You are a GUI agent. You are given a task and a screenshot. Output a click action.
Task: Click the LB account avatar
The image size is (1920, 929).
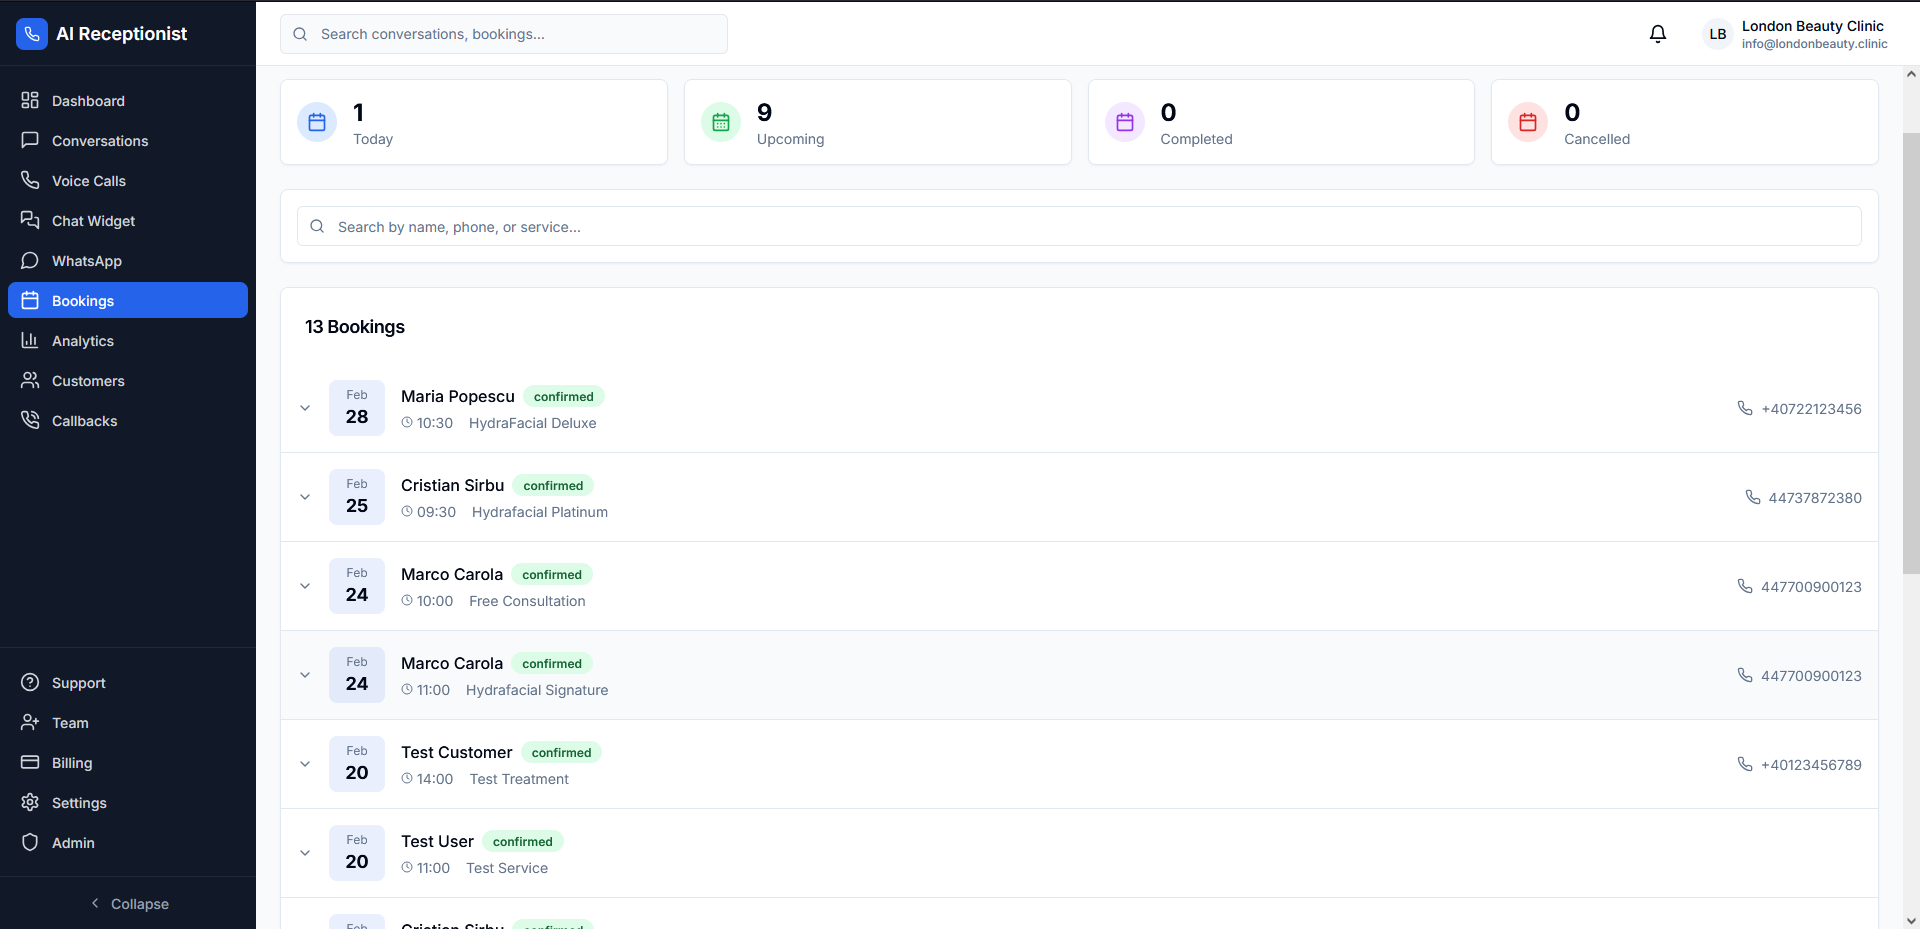click(1717, 34)
